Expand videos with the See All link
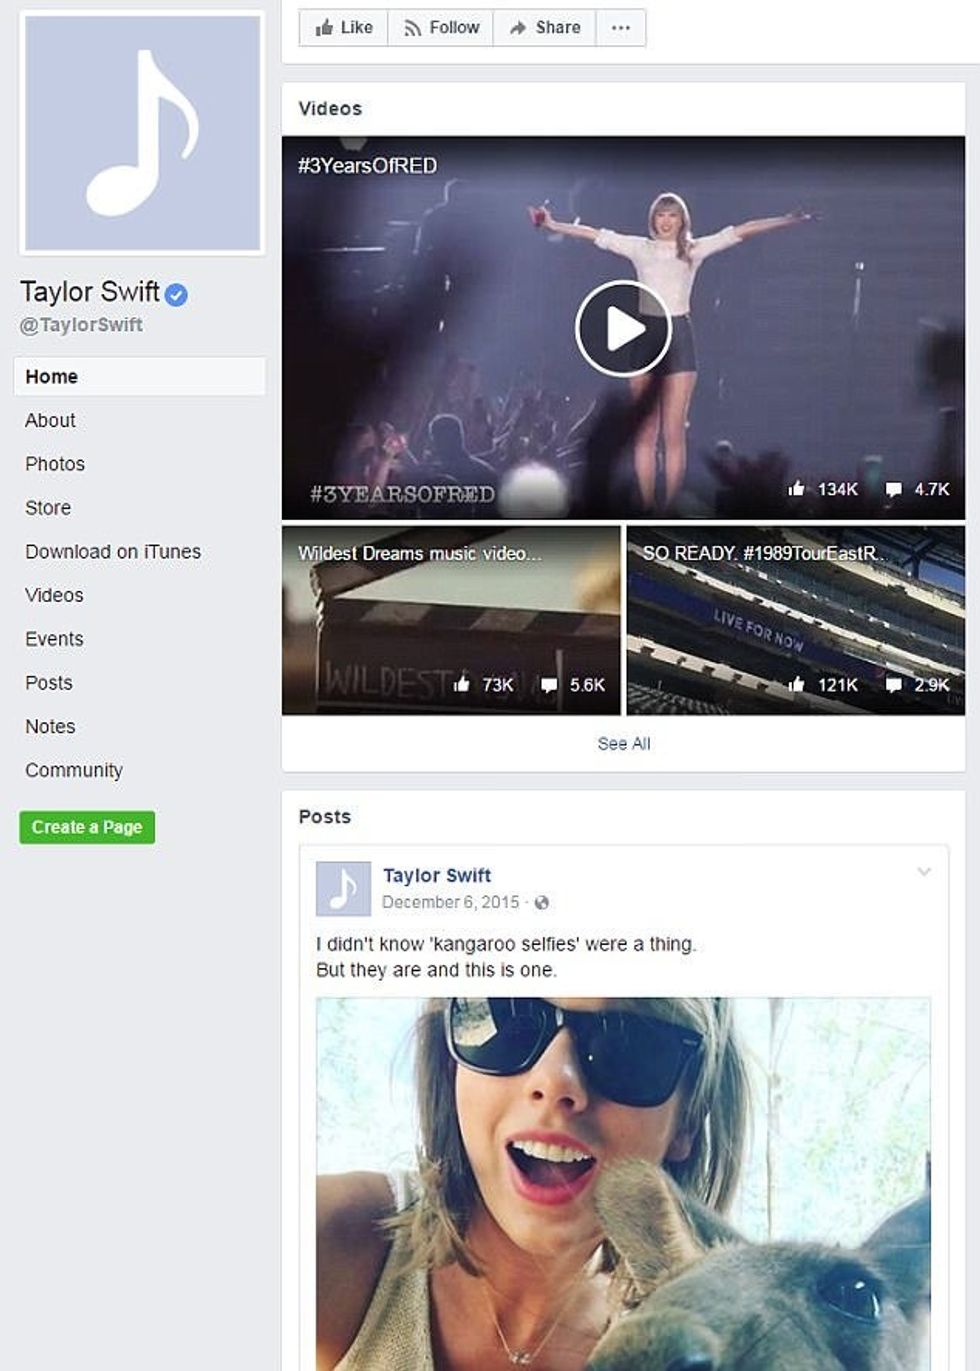The image size is (980, 1371). pos(624,743)
